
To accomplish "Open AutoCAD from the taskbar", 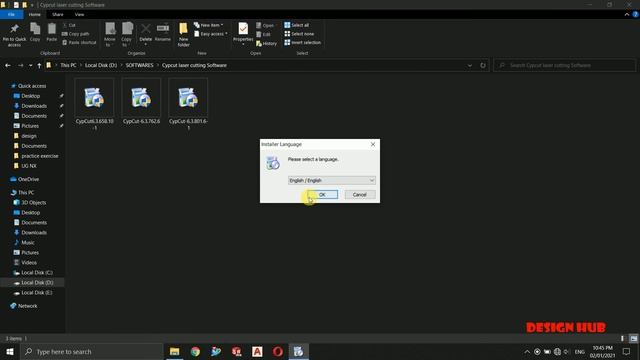I will pos(257,351).
